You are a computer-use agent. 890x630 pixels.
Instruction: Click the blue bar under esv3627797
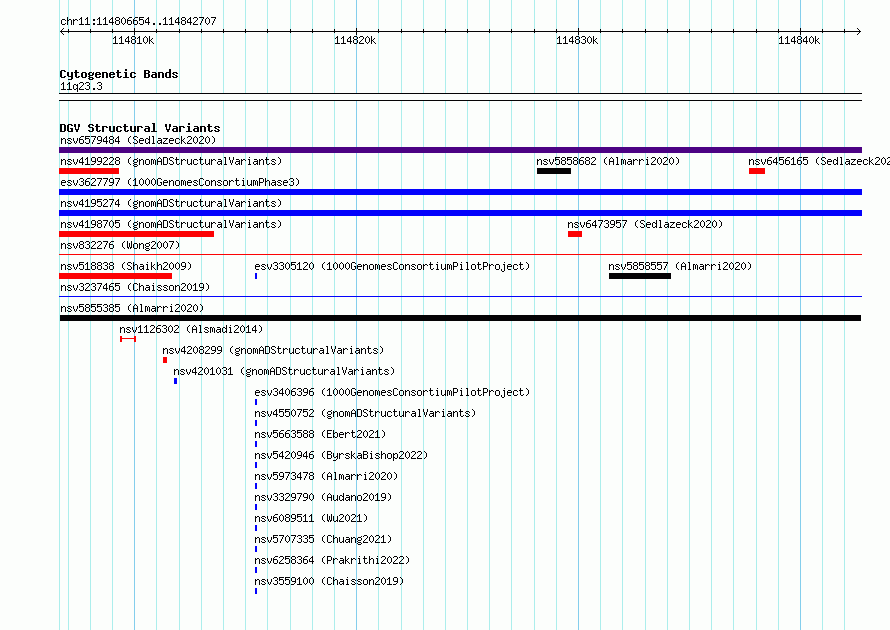(x=460, y=192)
